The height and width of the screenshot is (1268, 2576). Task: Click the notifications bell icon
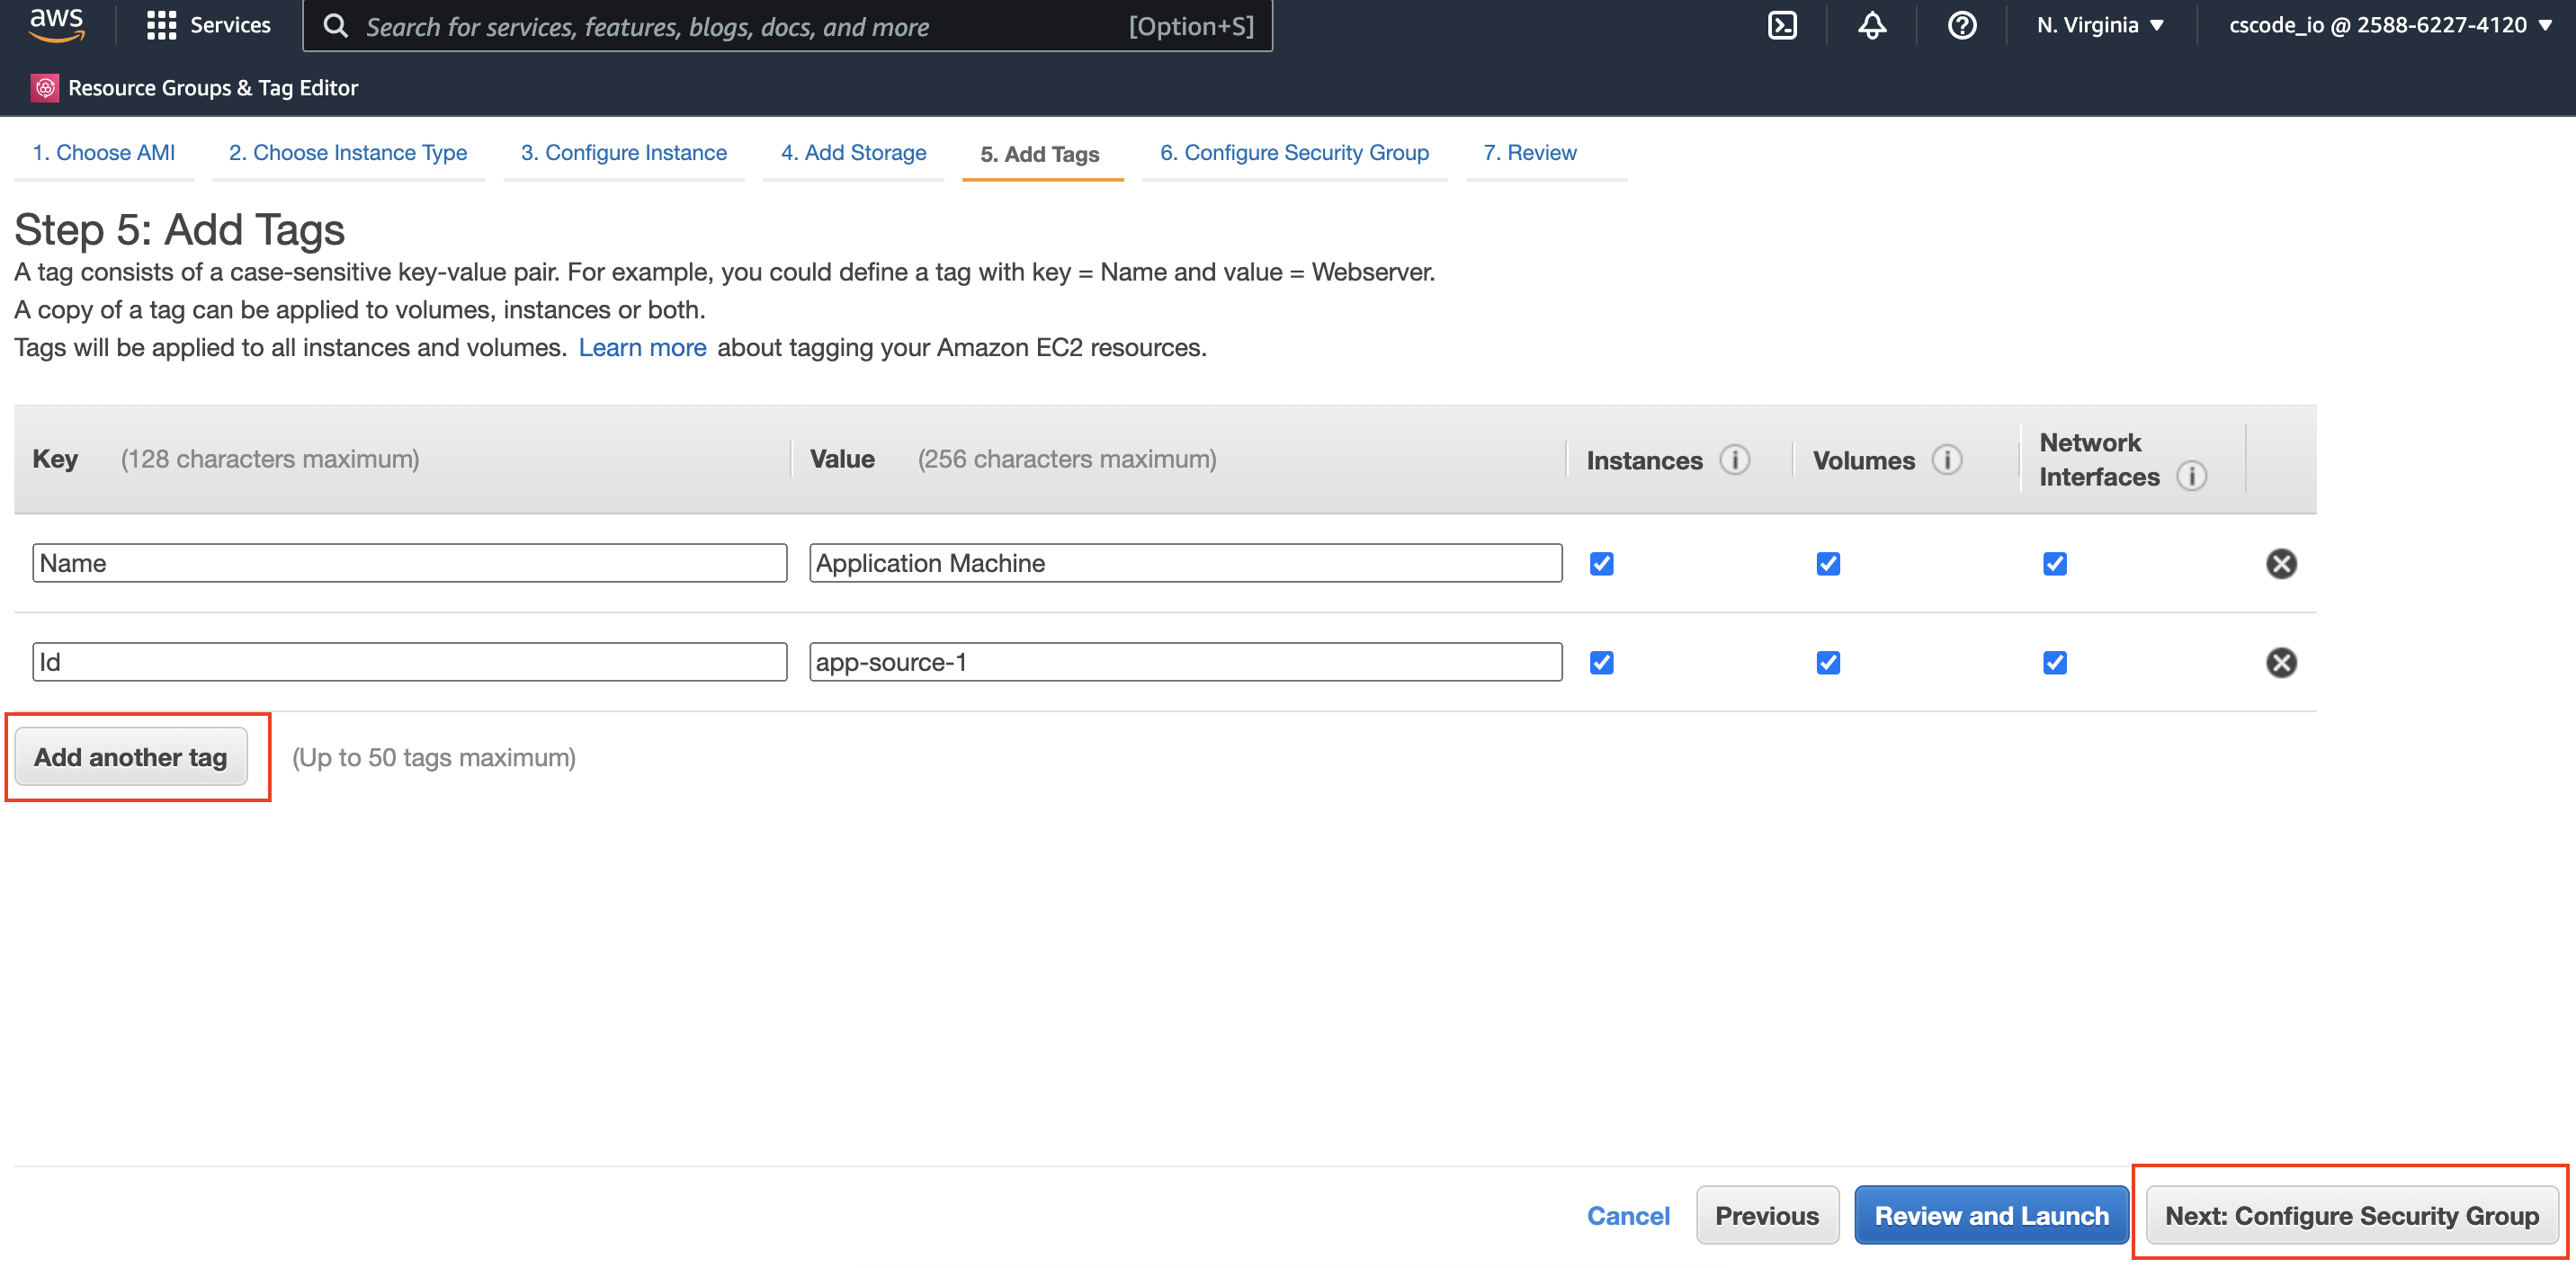coord(1870,26)
